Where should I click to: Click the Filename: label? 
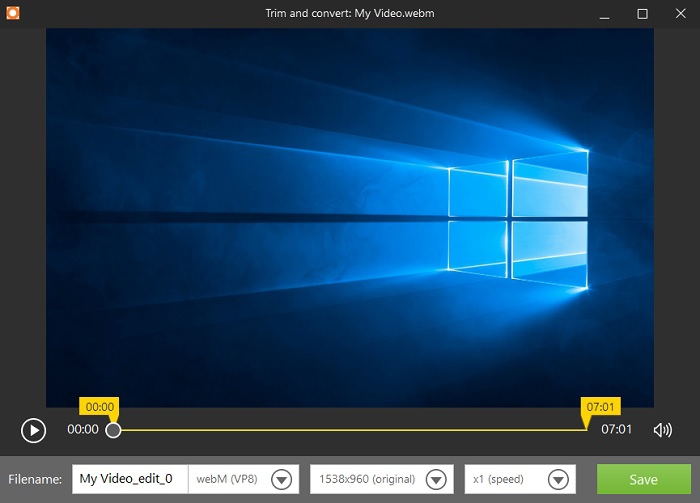coord(35,479)
